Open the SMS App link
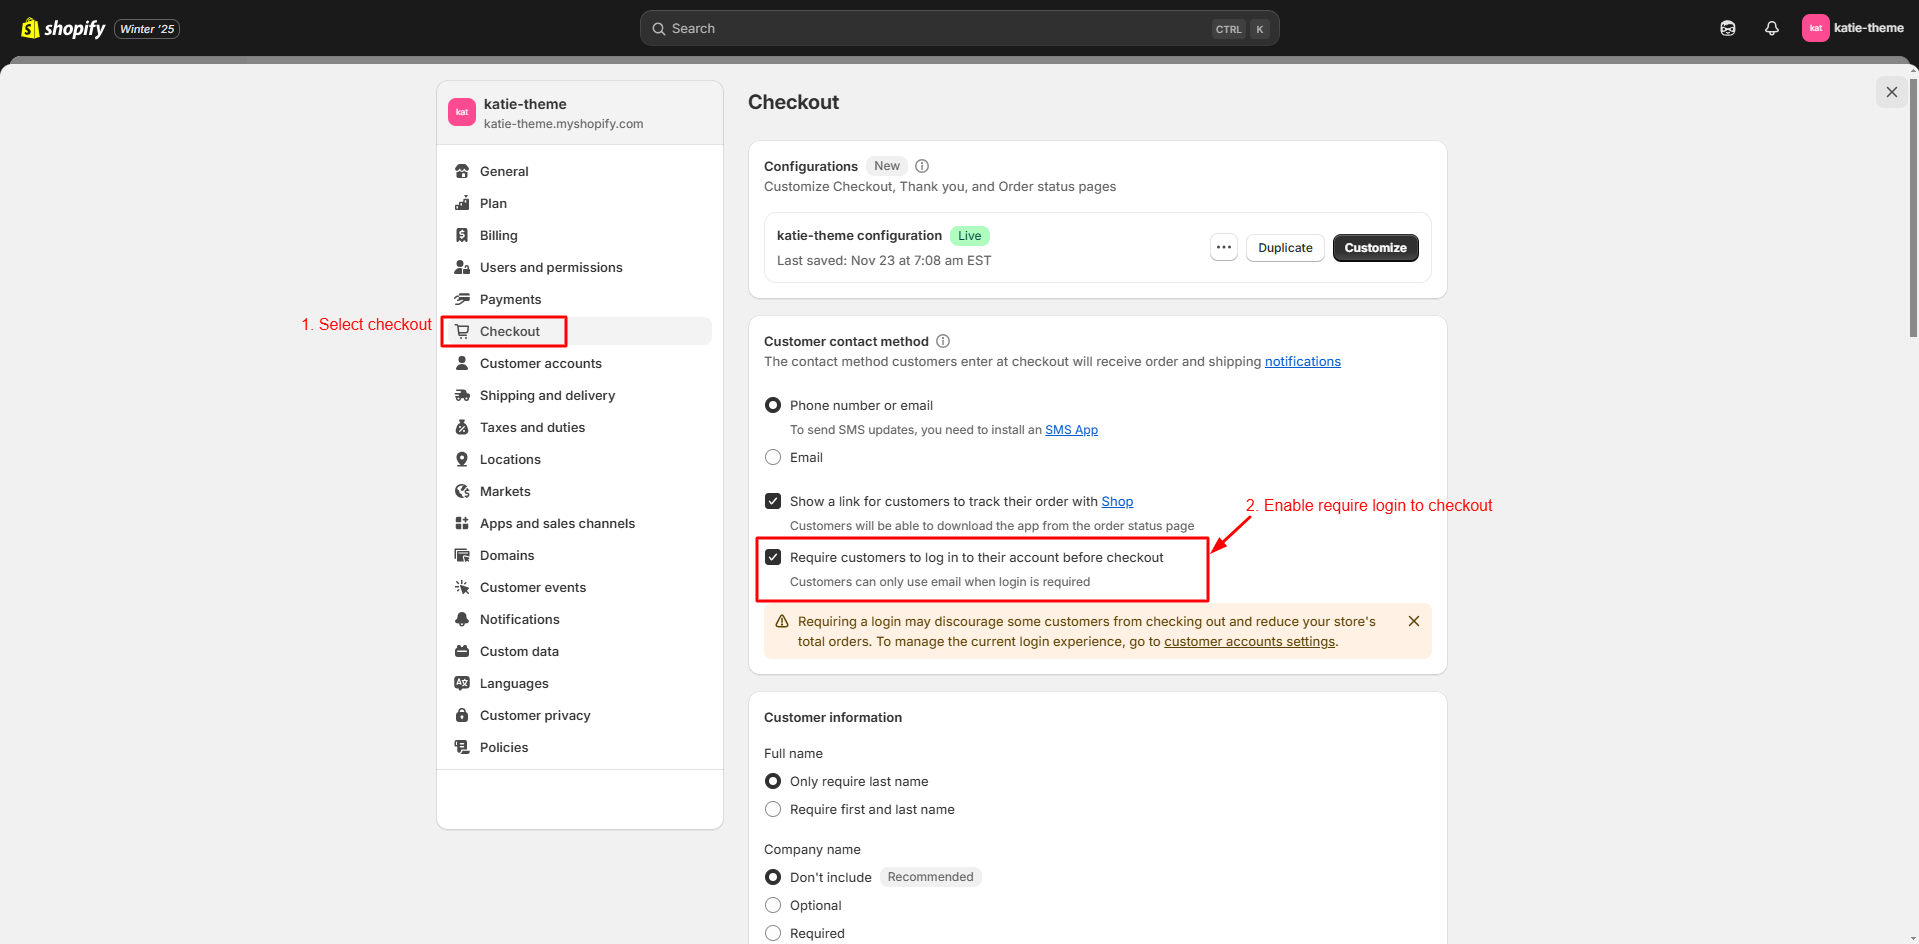 [x=1071, y=430]
